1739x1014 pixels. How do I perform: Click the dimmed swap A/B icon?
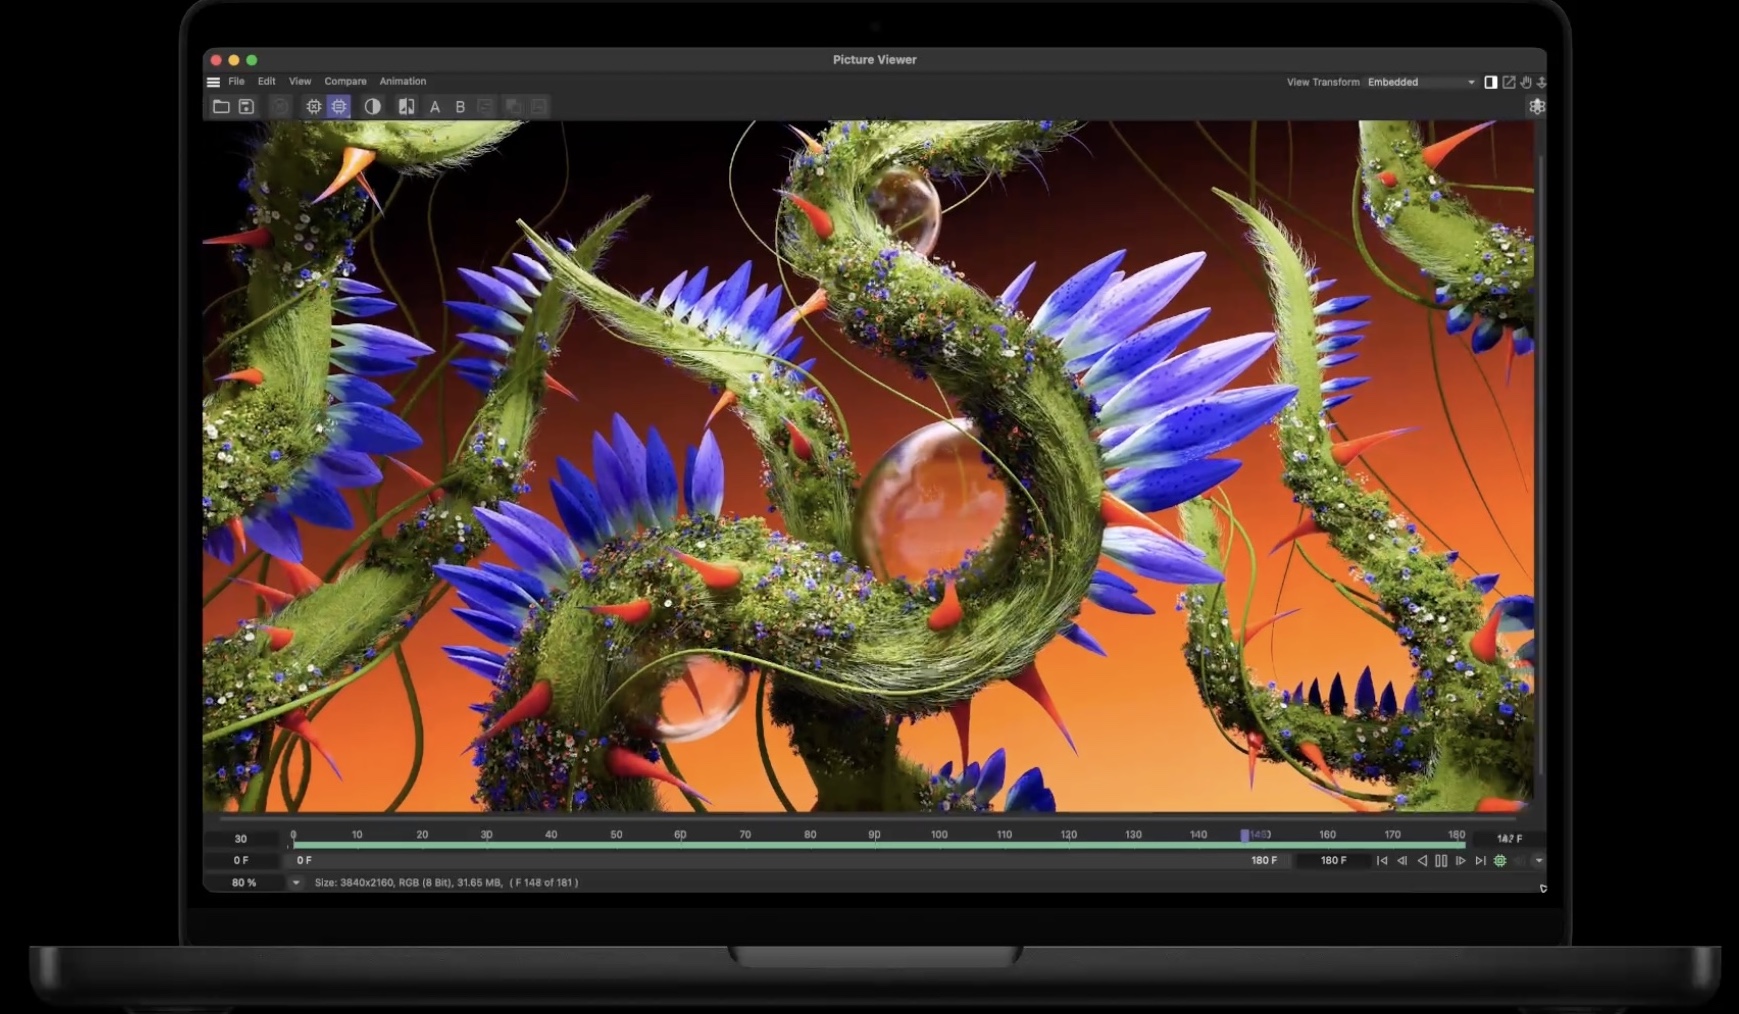(x=485, y=106)
